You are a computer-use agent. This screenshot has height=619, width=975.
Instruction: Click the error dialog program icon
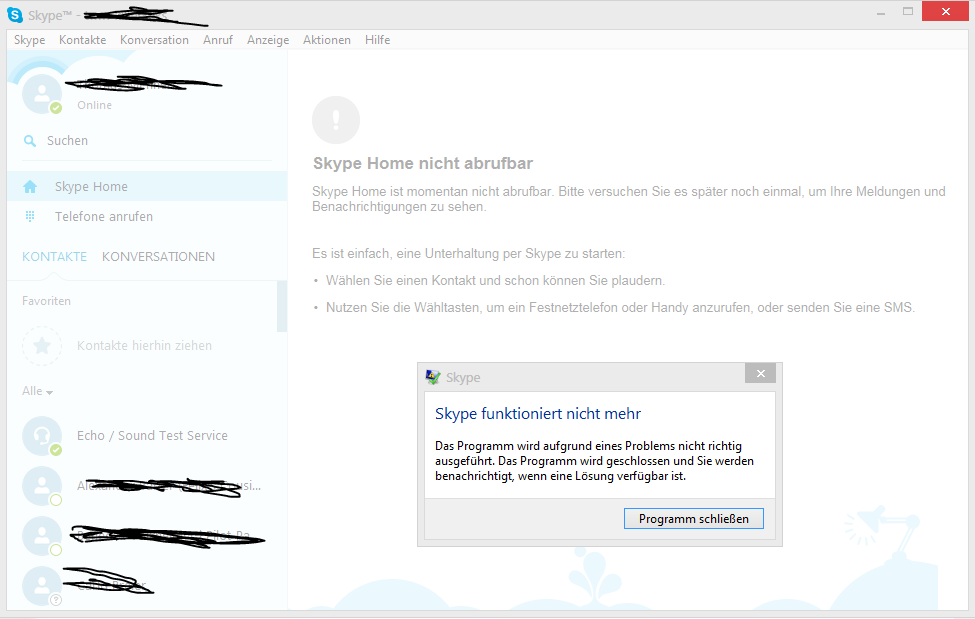433,377
